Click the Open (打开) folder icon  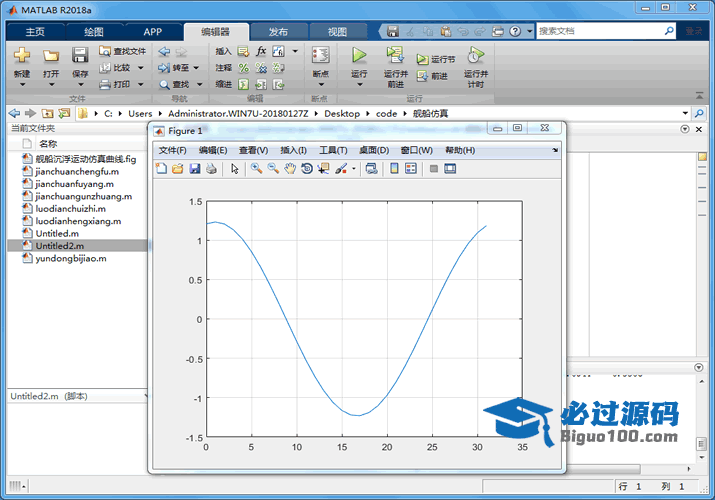[x=51, y=56]
